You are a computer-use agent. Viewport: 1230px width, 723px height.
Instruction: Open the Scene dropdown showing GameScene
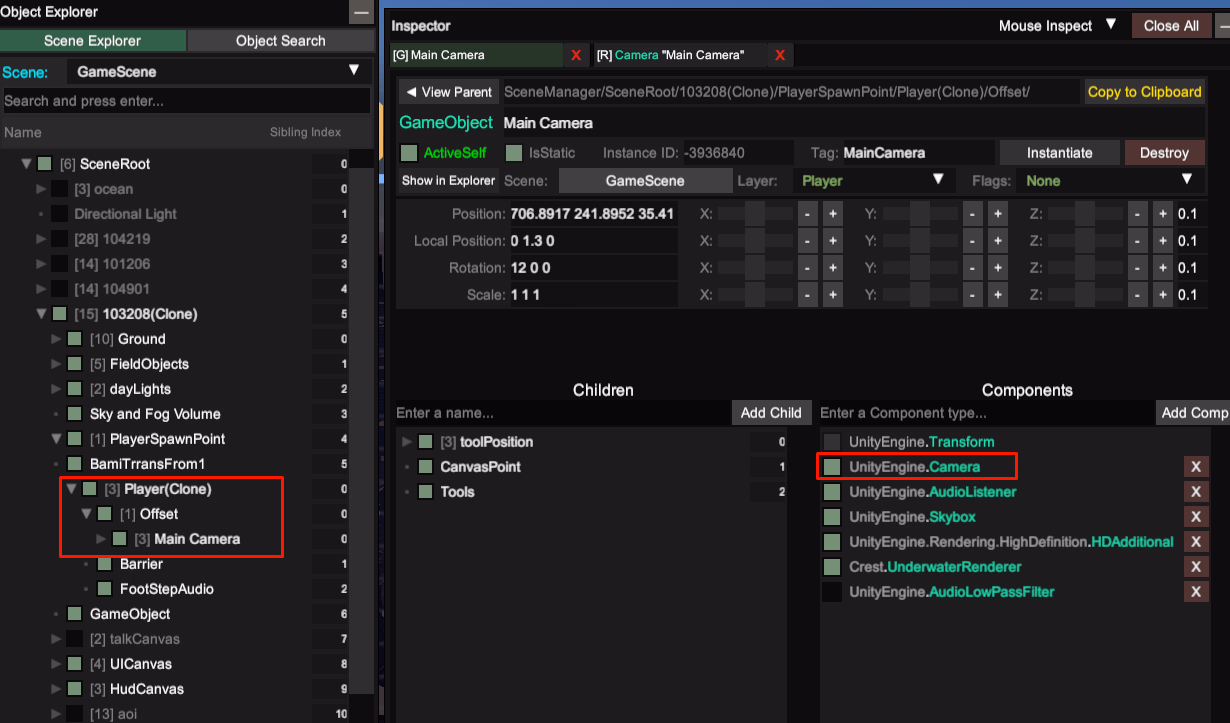[218, 71]
